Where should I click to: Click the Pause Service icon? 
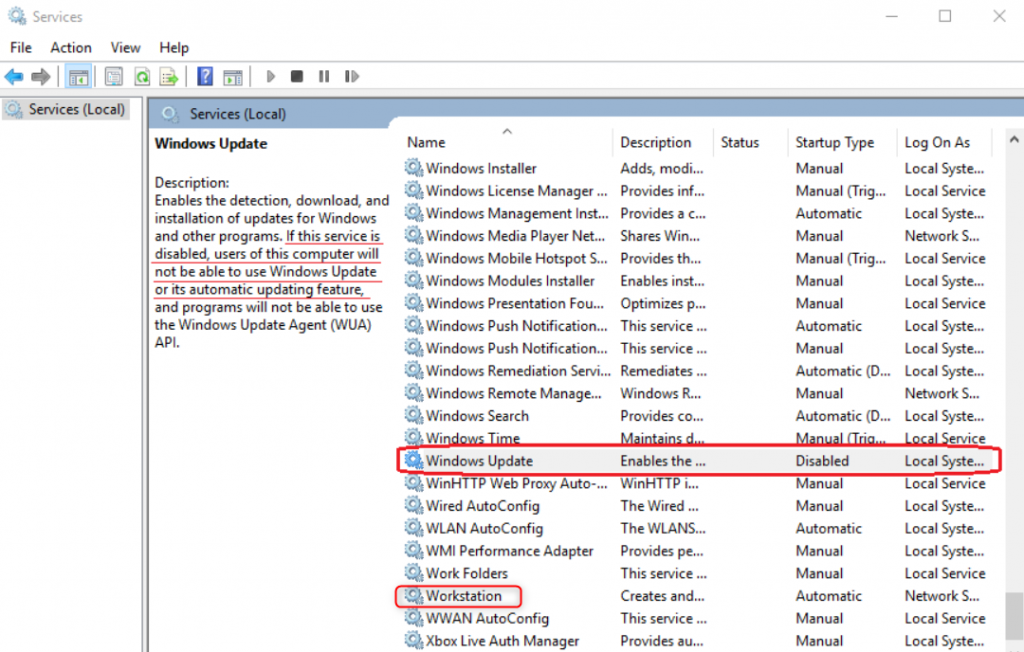pyautogui.click(x=324, y=76)
